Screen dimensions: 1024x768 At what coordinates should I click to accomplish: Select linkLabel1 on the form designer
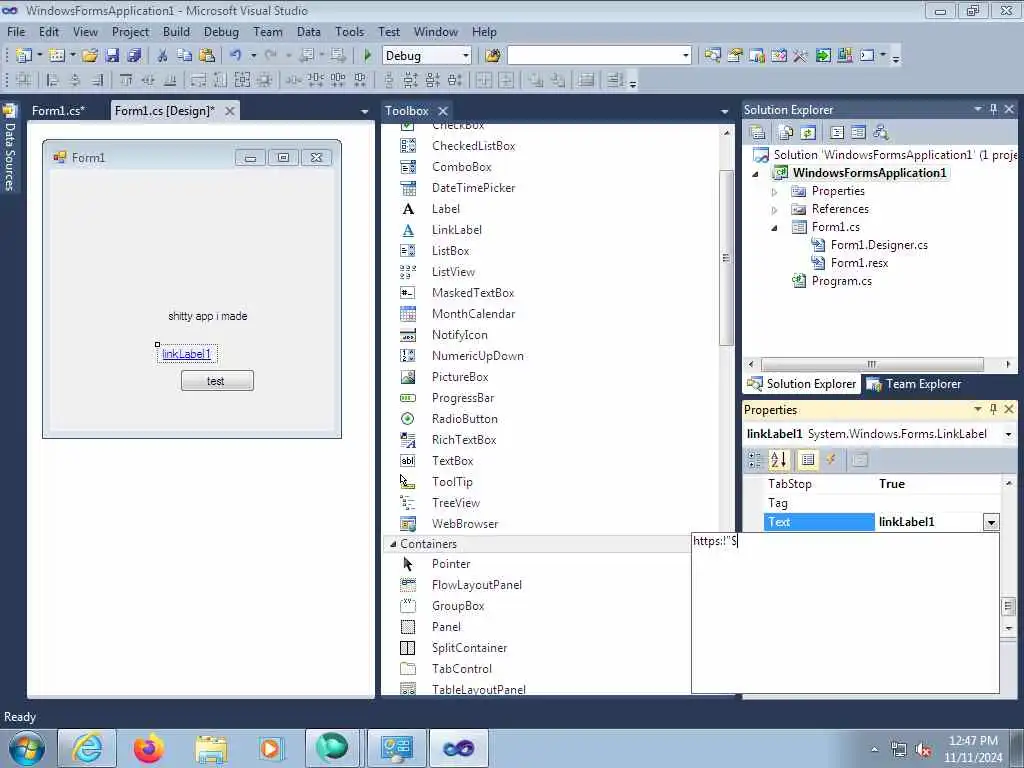(187, 354)
